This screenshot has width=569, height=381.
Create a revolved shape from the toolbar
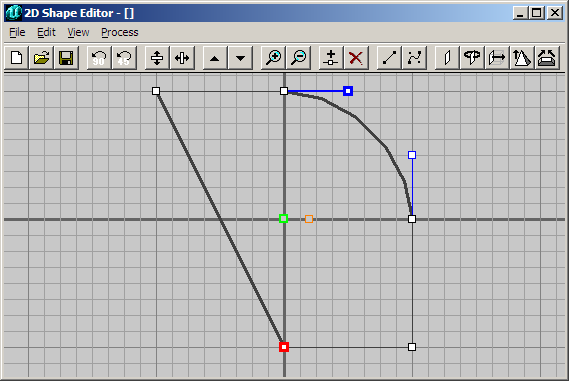pos(472,58)
